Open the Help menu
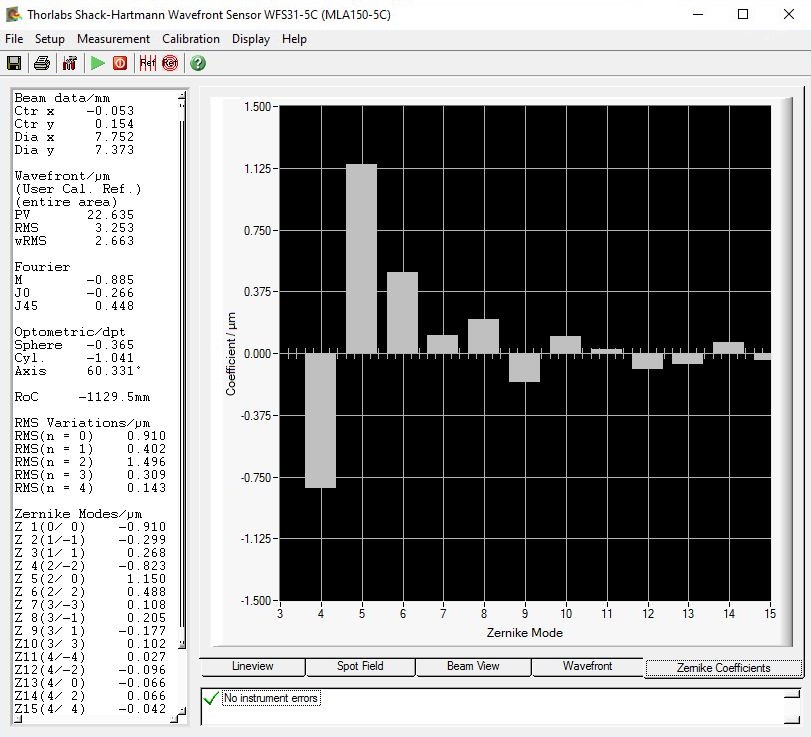 [x=294, y=39]
